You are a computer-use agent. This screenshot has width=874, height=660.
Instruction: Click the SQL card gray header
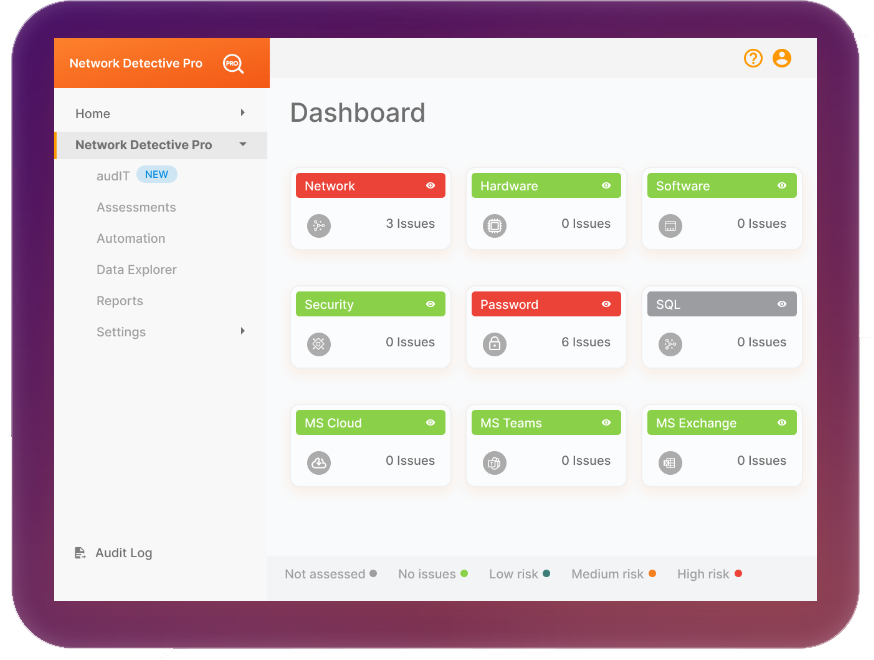pyautogui.click(x=722, y=304)
